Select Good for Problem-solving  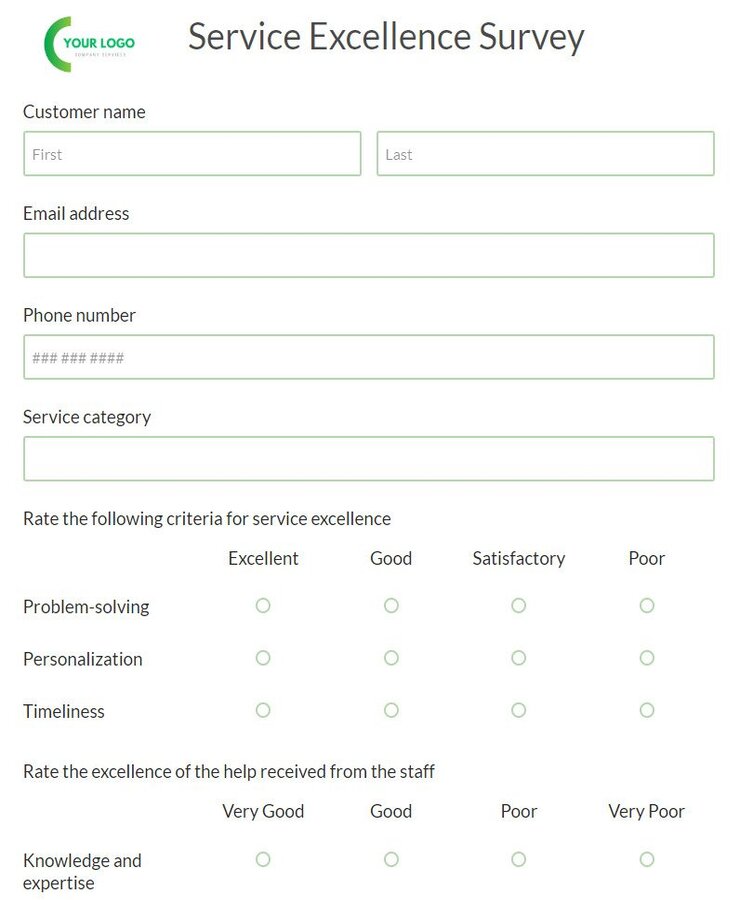click(x=391, y=605)
